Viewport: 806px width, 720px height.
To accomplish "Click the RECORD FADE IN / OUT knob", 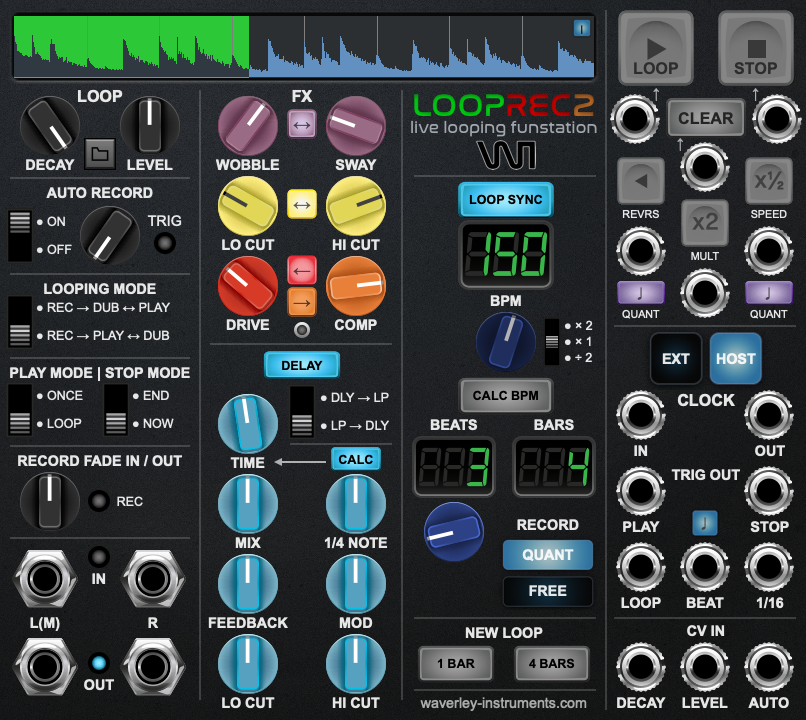I will 50,501.
